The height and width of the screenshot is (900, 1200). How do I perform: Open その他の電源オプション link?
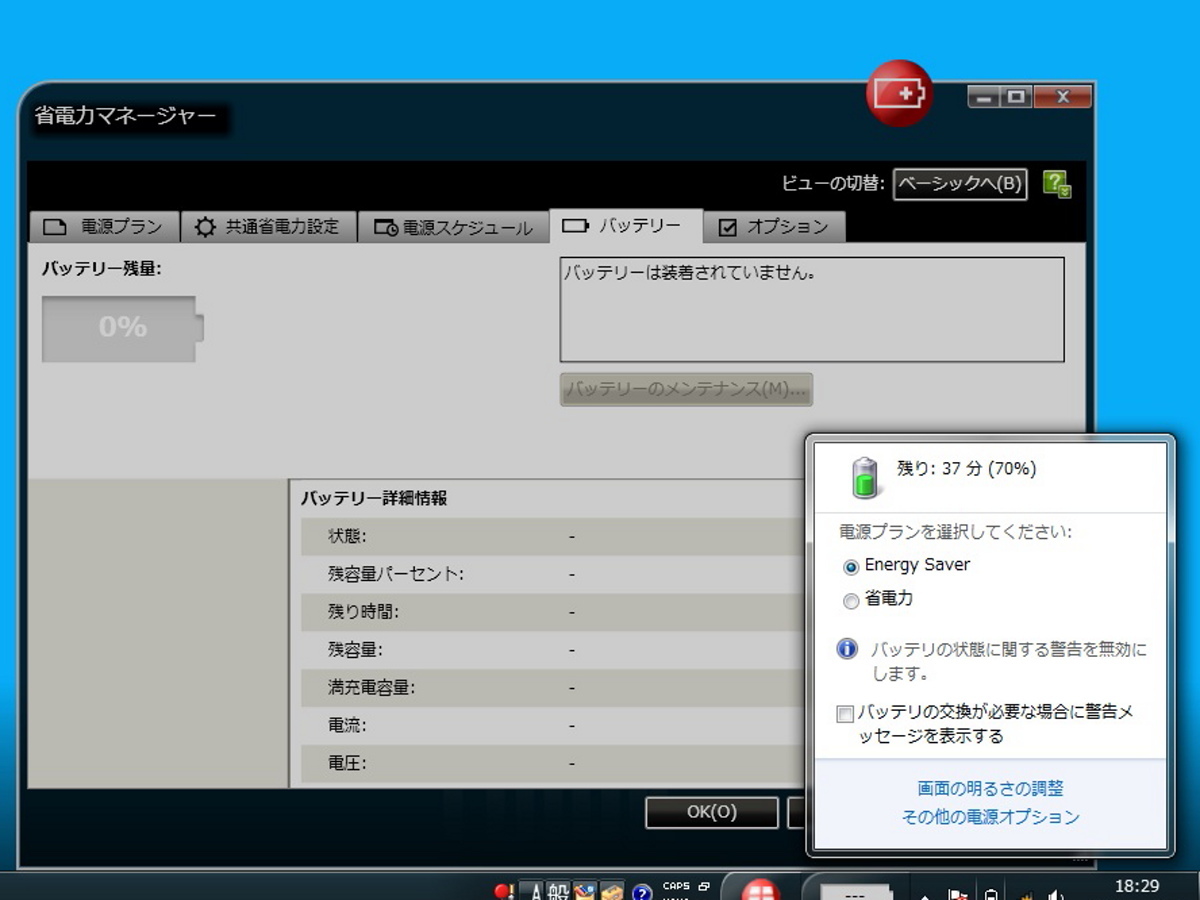990,817
